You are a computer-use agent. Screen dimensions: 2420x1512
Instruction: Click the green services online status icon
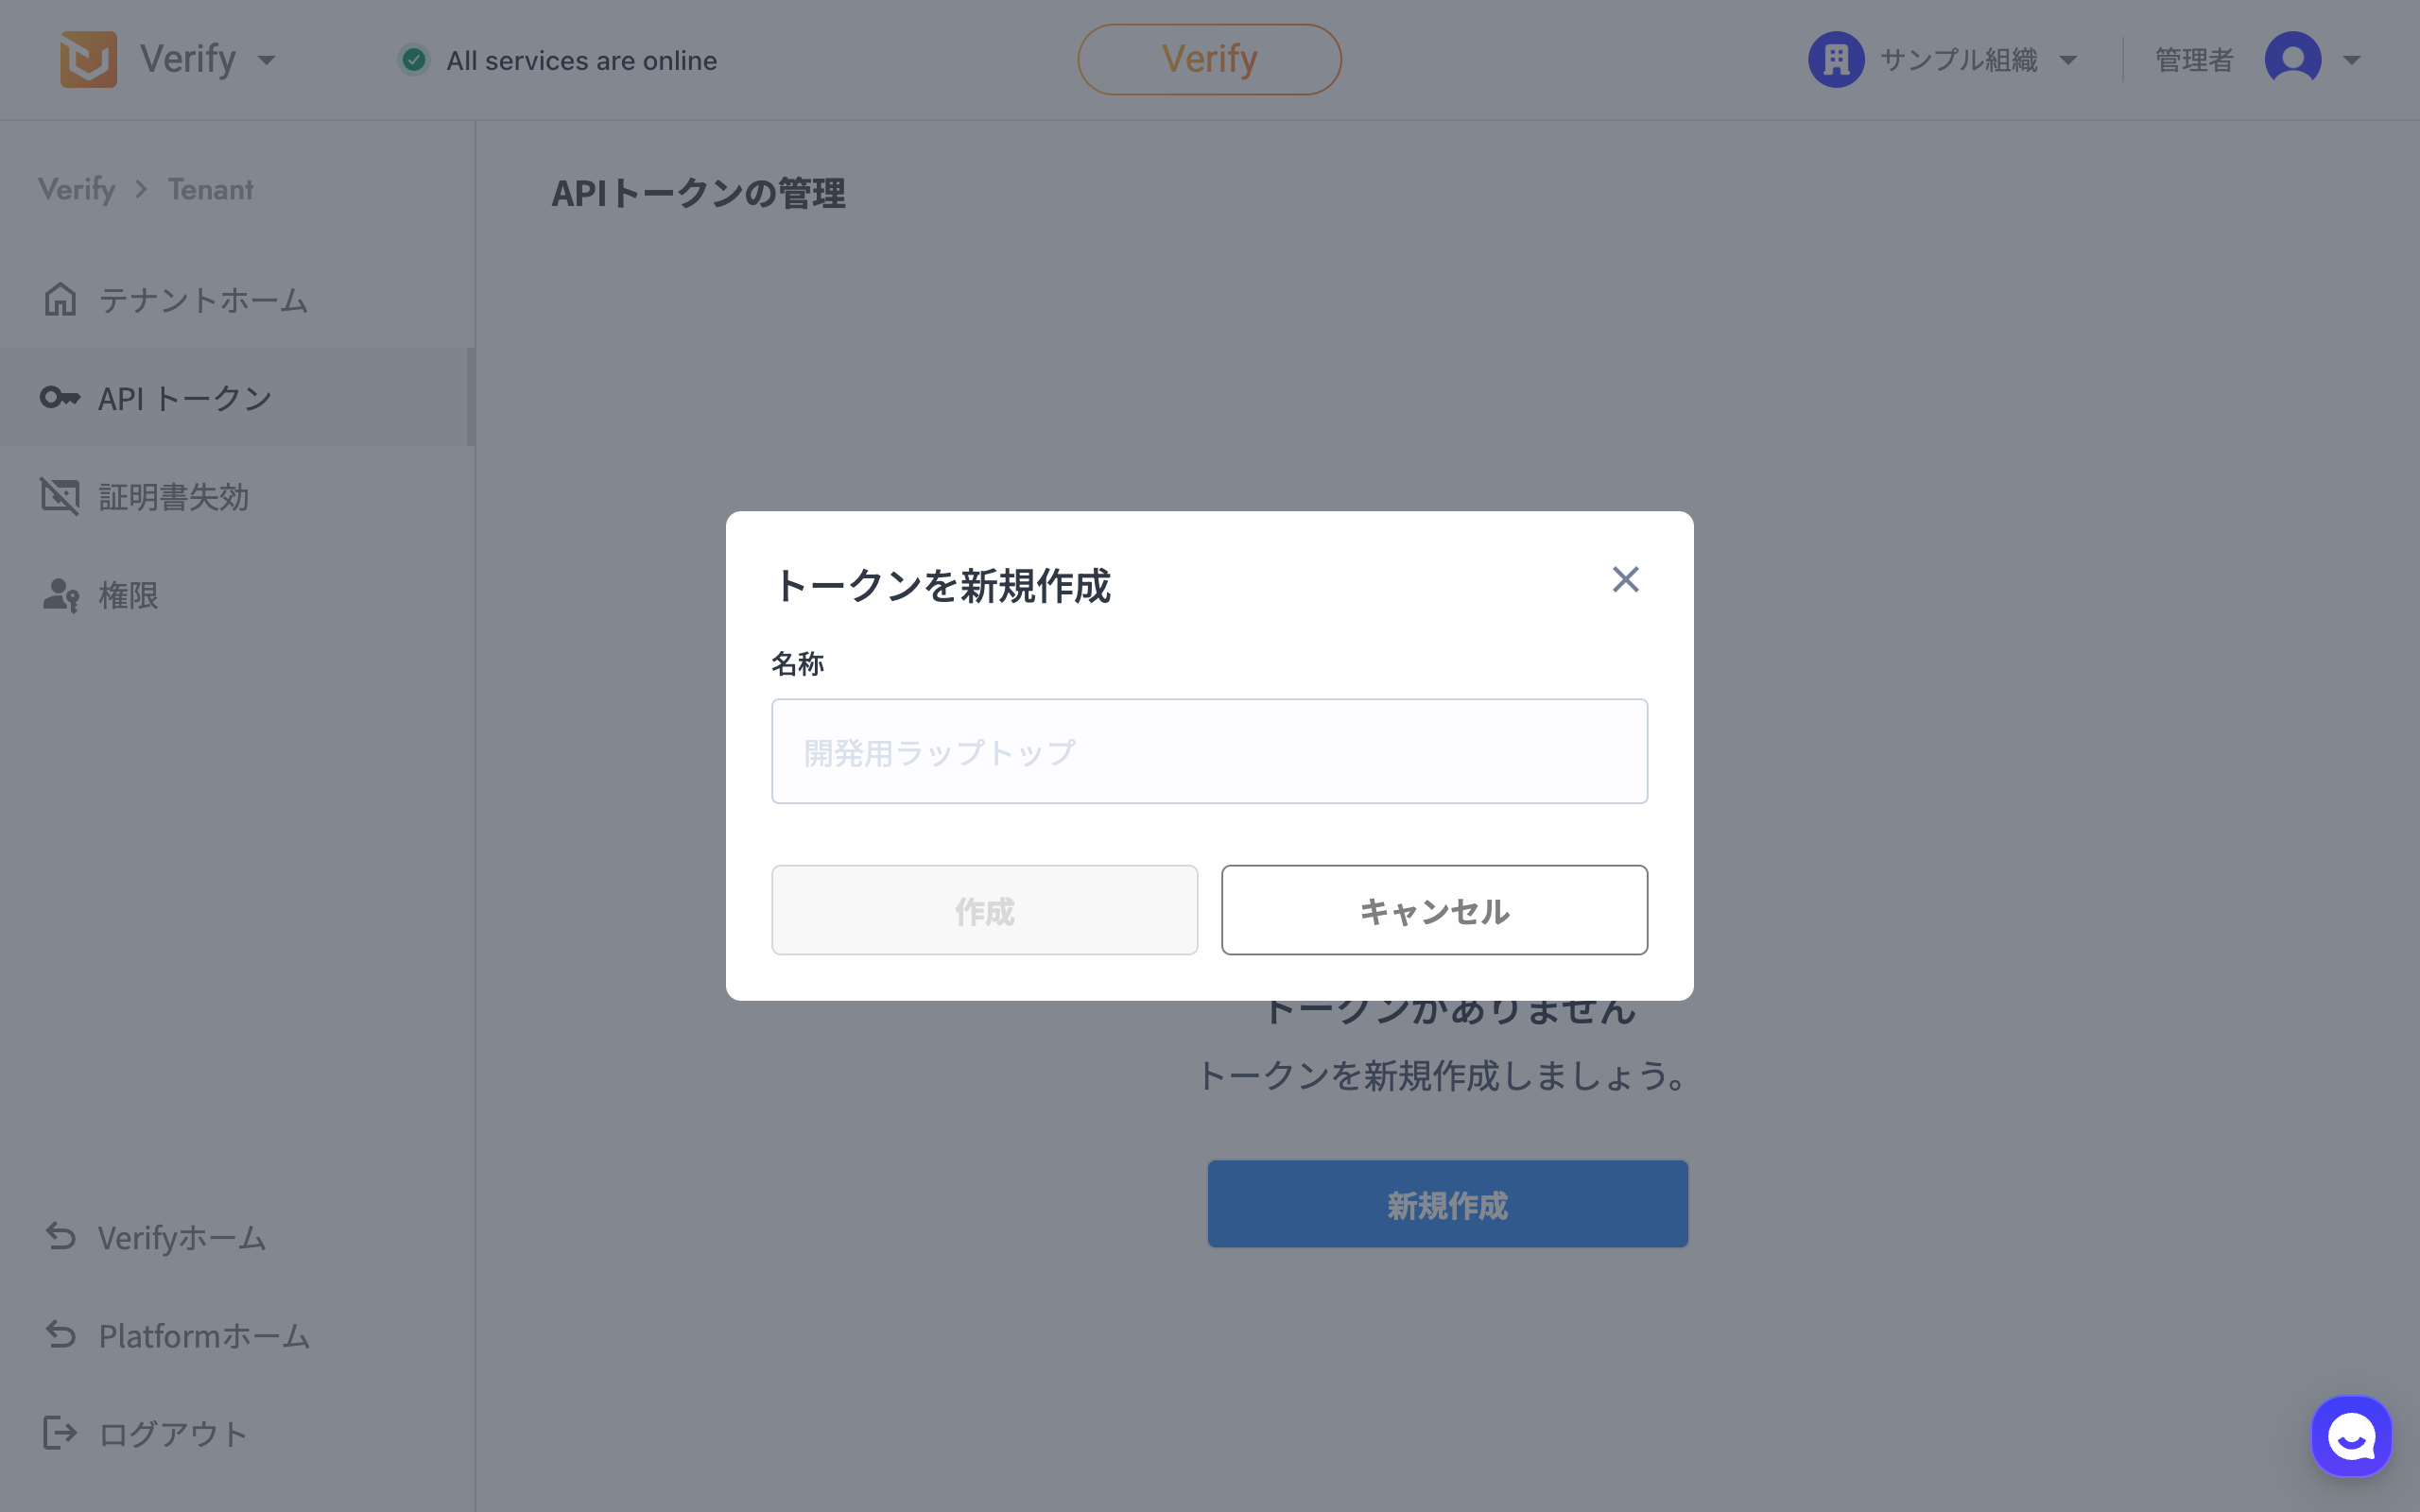click(414, 60)
